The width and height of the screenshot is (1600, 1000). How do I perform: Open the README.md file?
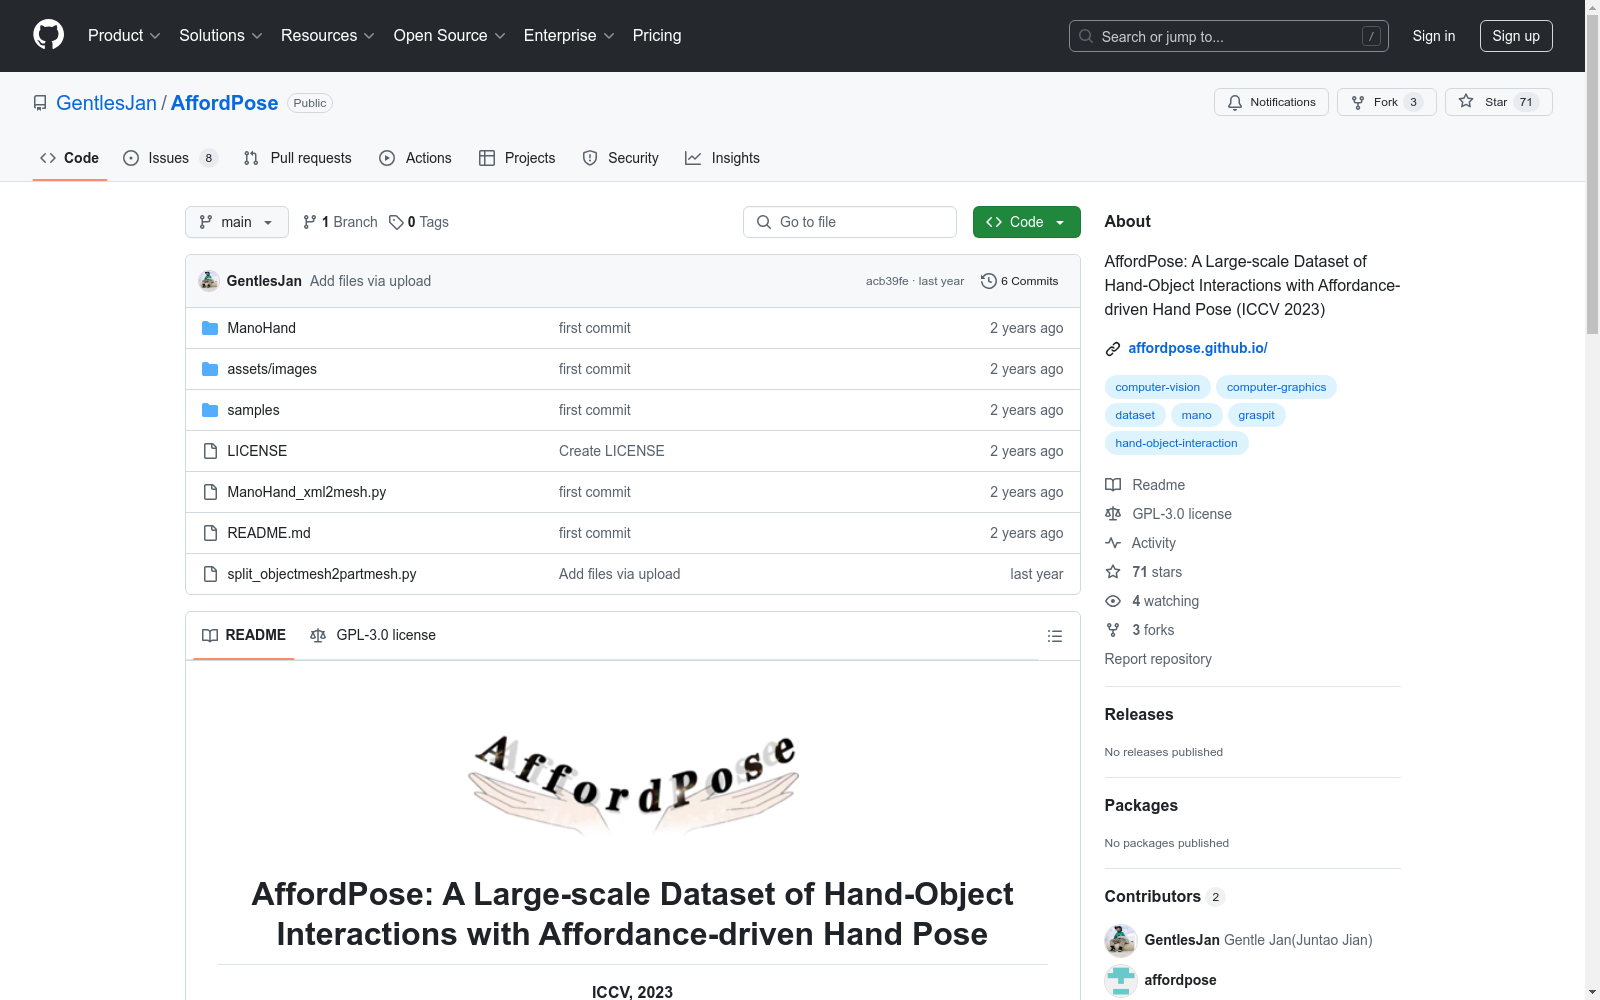(x=269, y=533)
